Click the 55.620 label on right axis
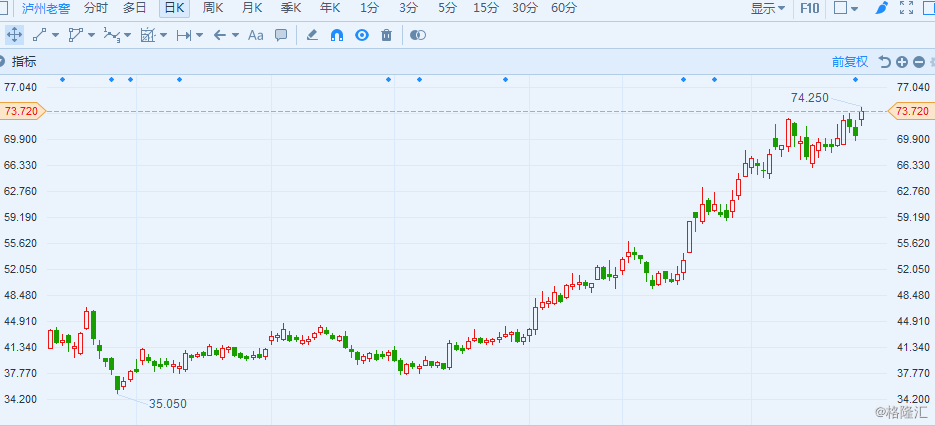 pyautogui.click(x=913, y=243)
